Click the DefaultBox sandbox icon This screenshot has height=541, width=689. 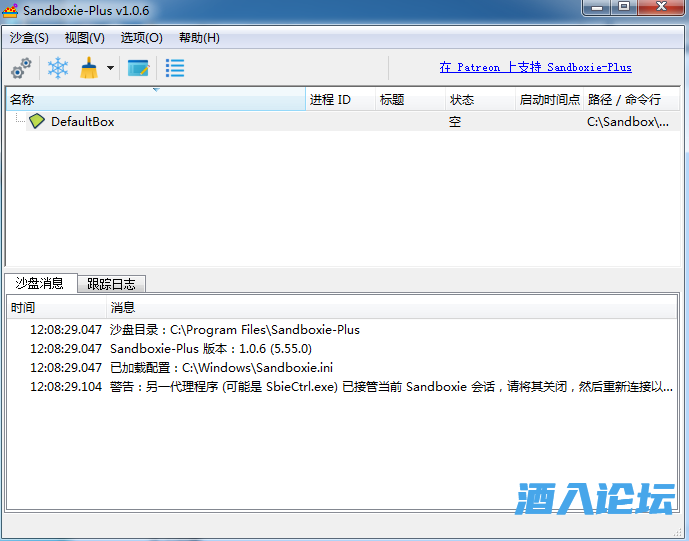(x=37, y=121)
